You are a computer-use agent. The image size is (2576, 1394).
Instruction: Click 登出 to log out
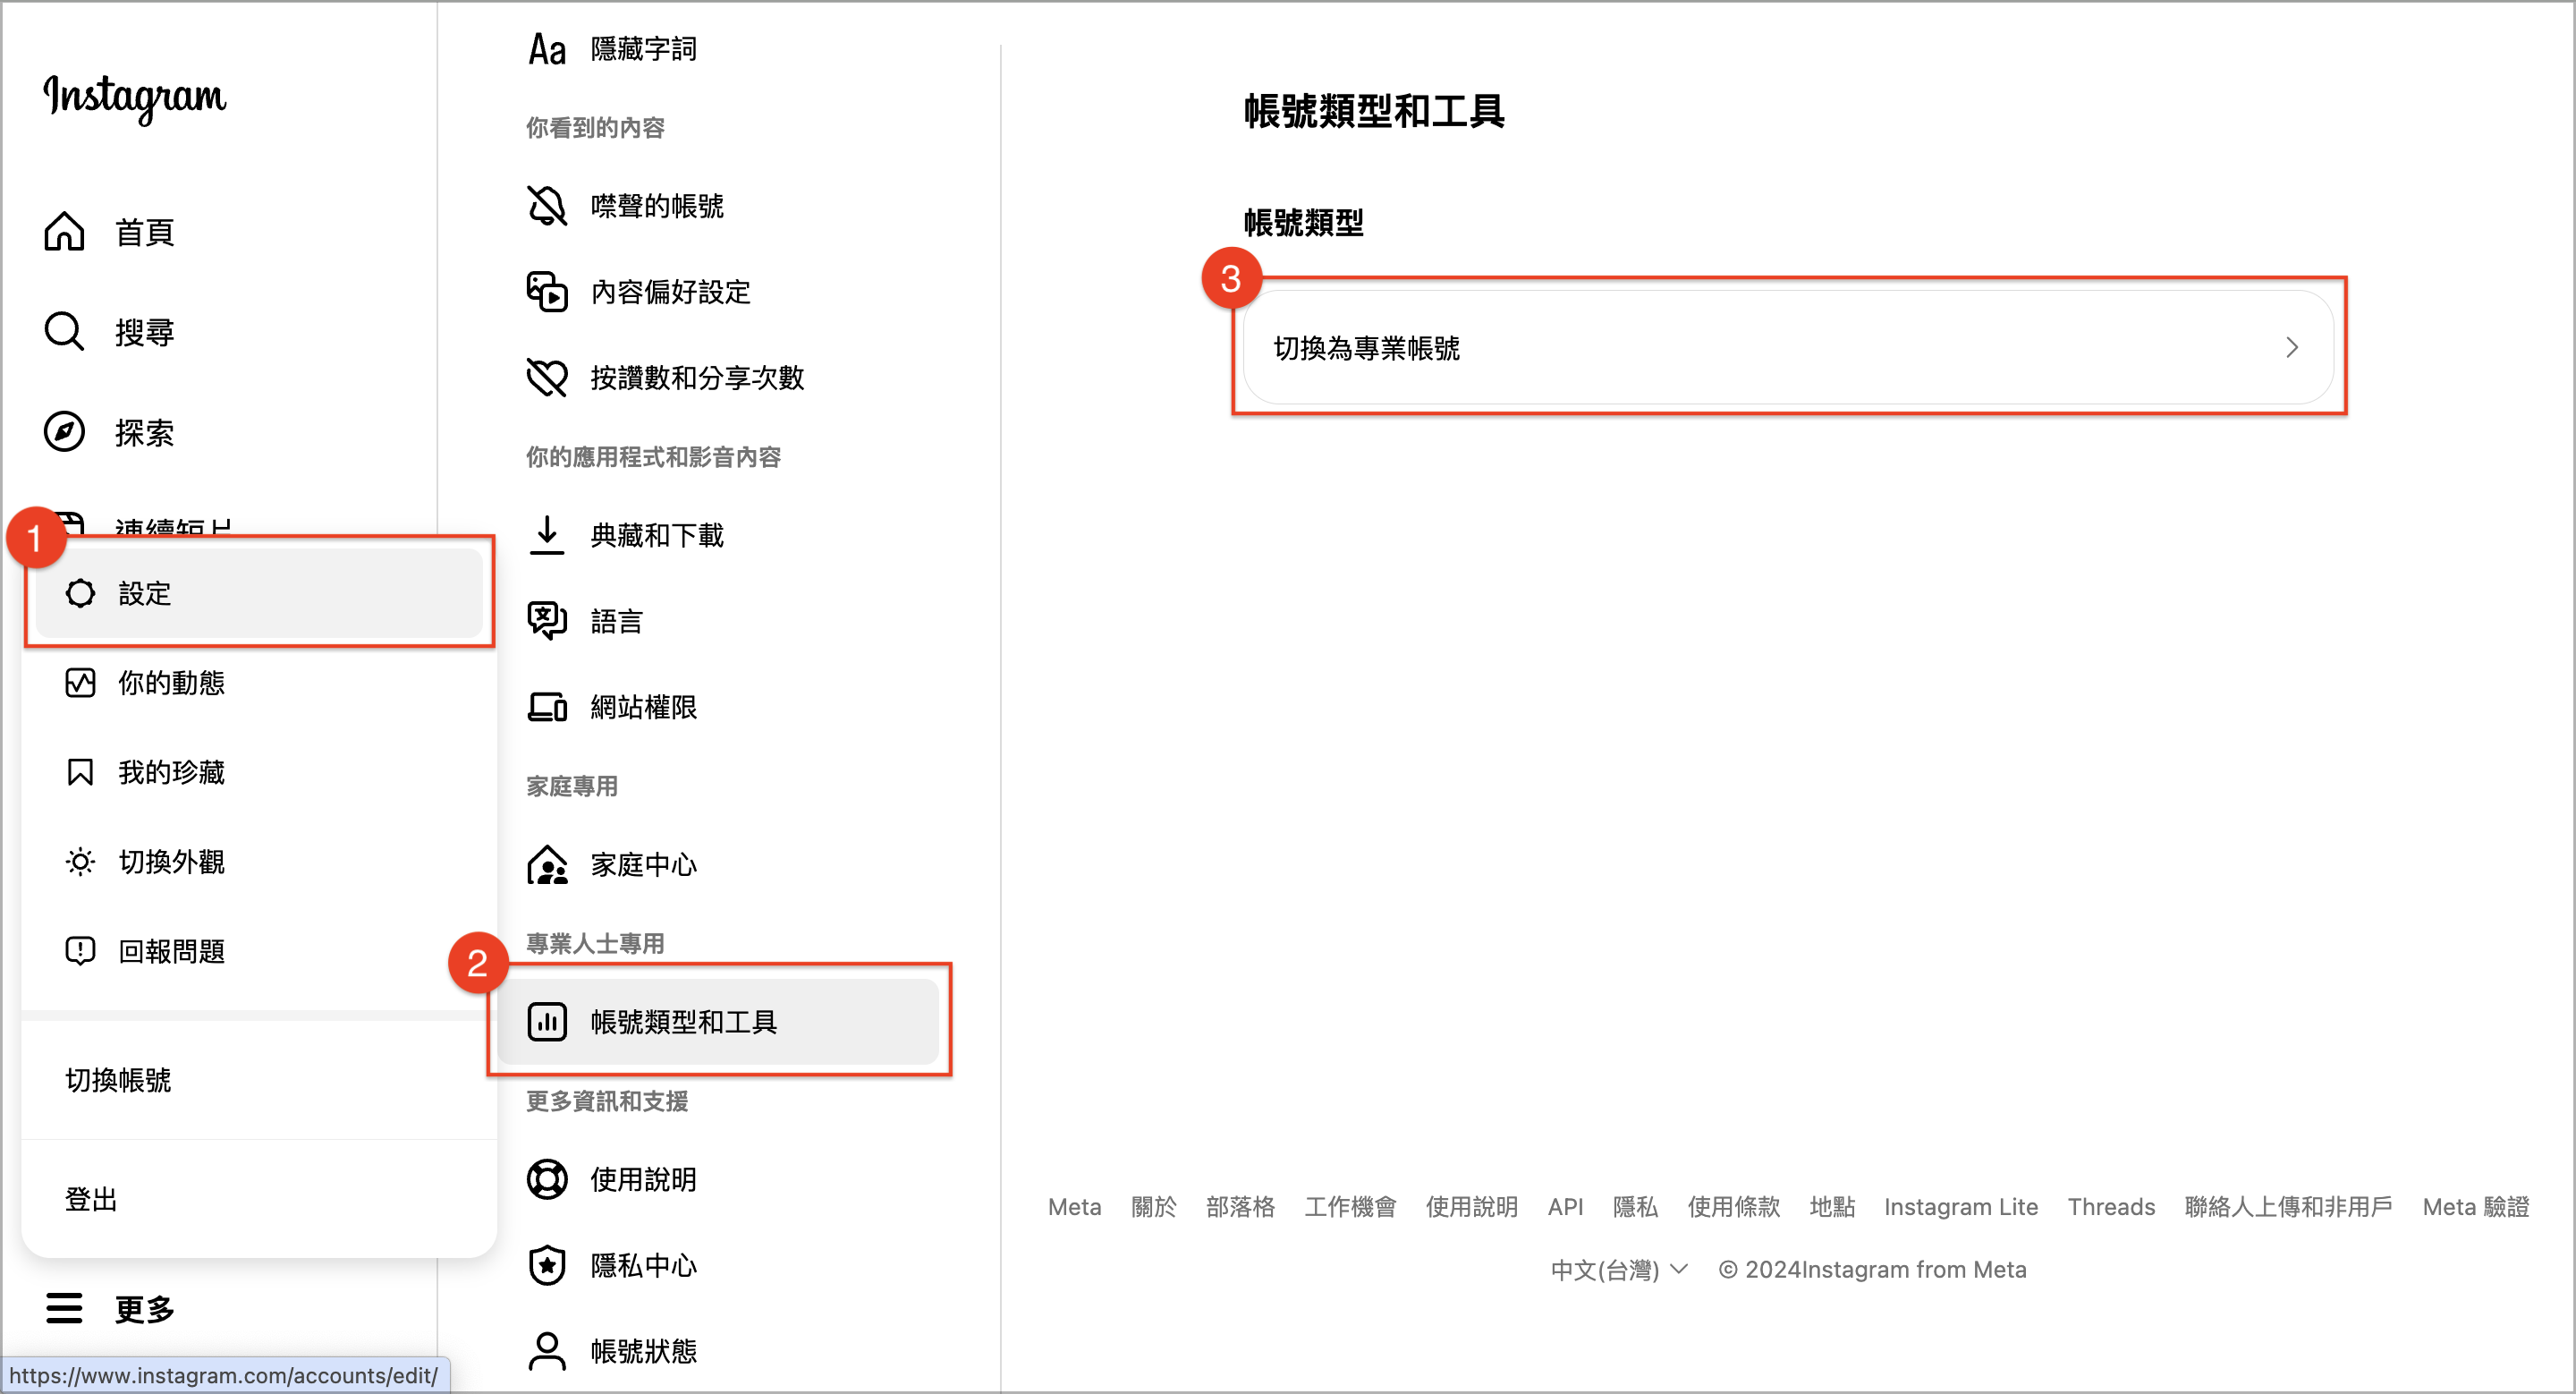pos(260,1199)
